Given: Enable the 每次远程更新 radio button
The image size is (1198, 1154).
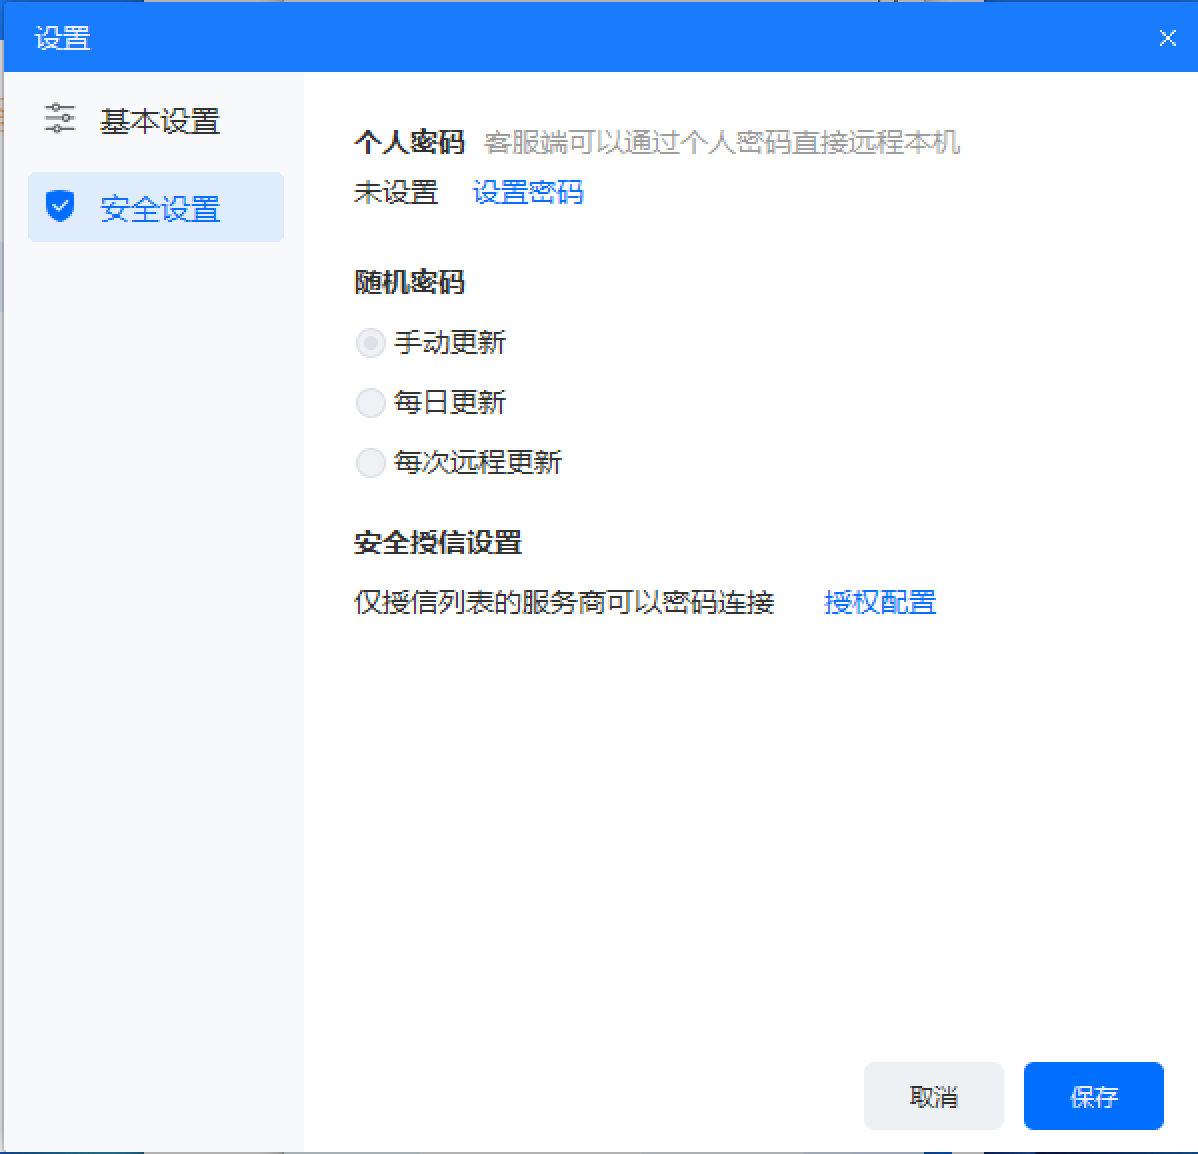Looking at the screenshot, I should click(x=371, y=463).
